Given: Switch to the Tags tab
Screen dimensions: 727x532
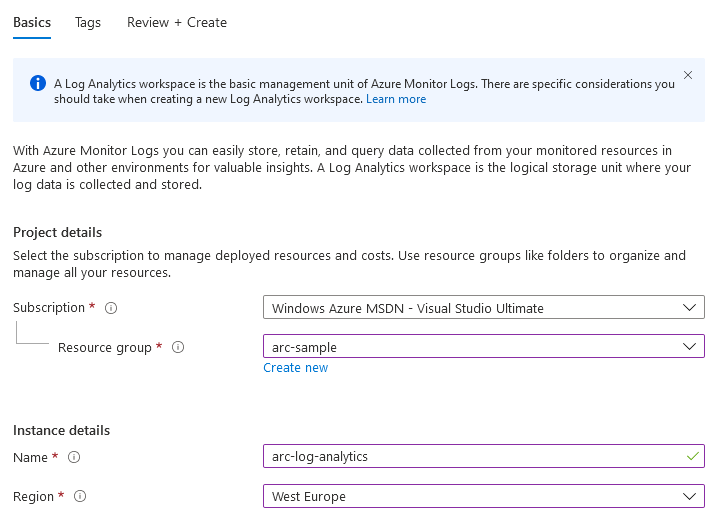Looking at the screenshot, I should tap(88, 22).
